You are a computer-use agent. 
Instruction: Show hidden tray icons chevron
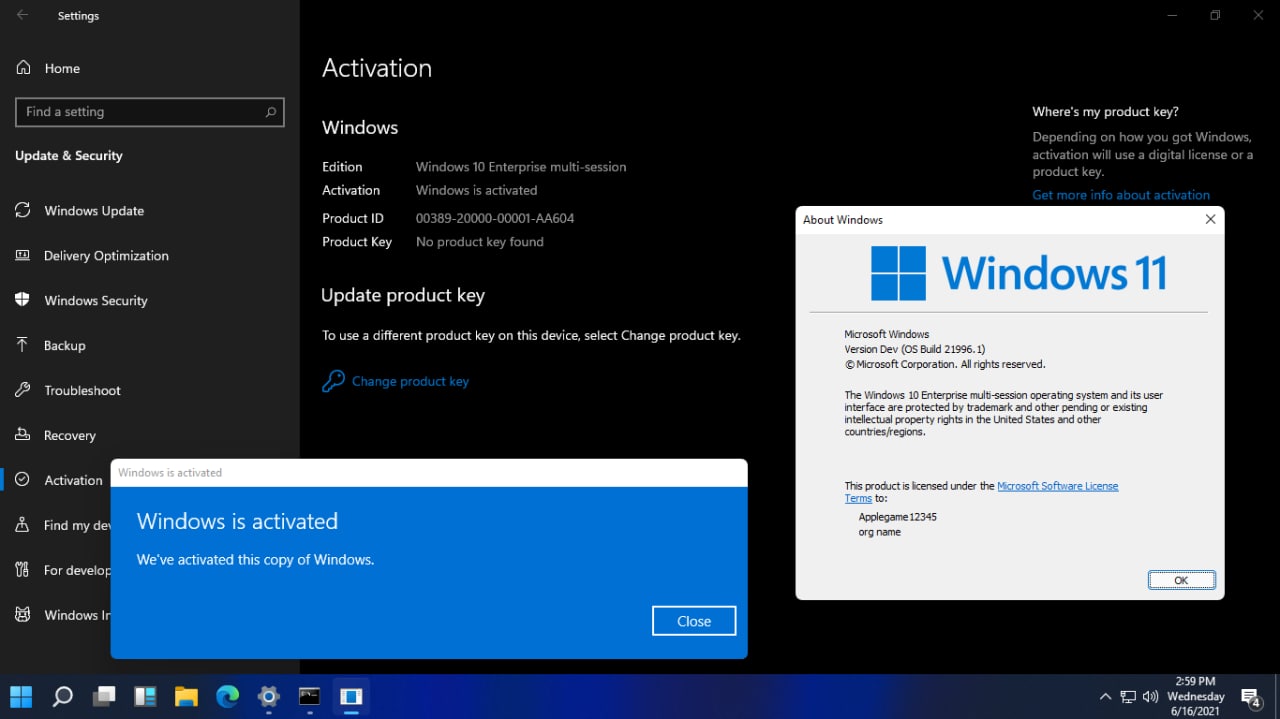pyautogui.click(x=1105, y=697)
